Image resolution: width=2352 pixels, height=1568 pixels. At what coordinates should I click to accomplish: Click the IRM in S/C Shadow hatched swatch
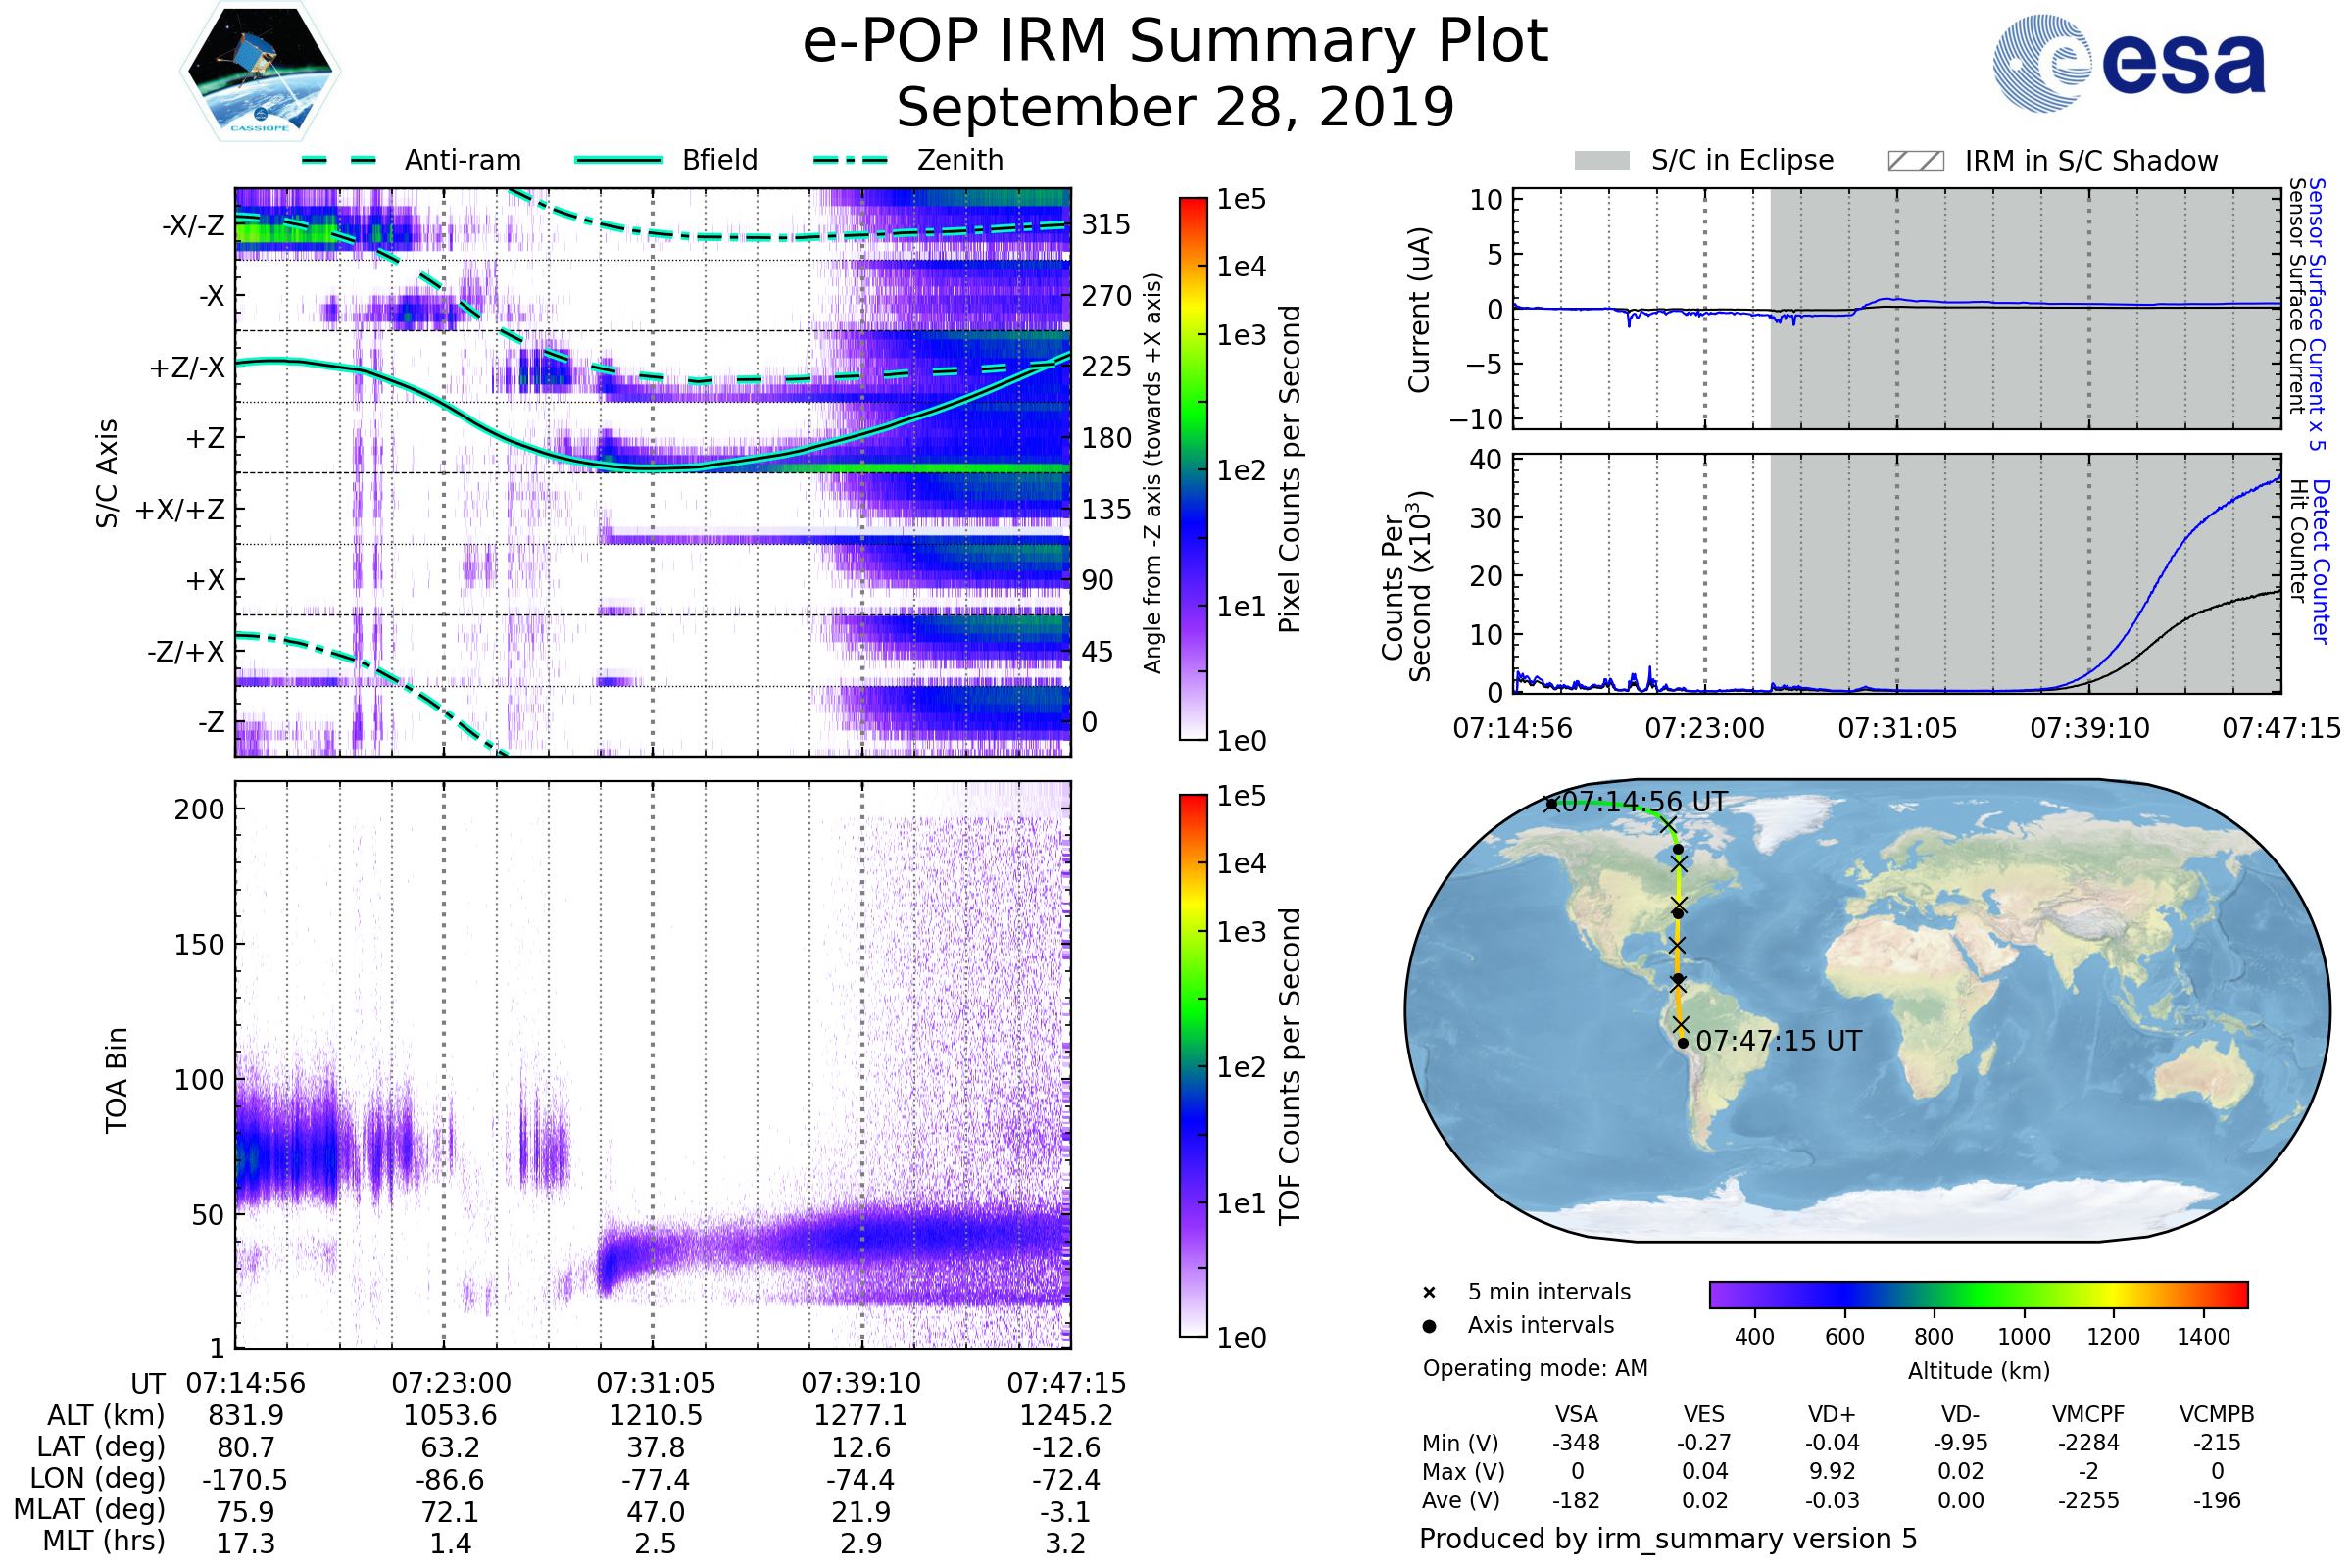click(1915, 161)
